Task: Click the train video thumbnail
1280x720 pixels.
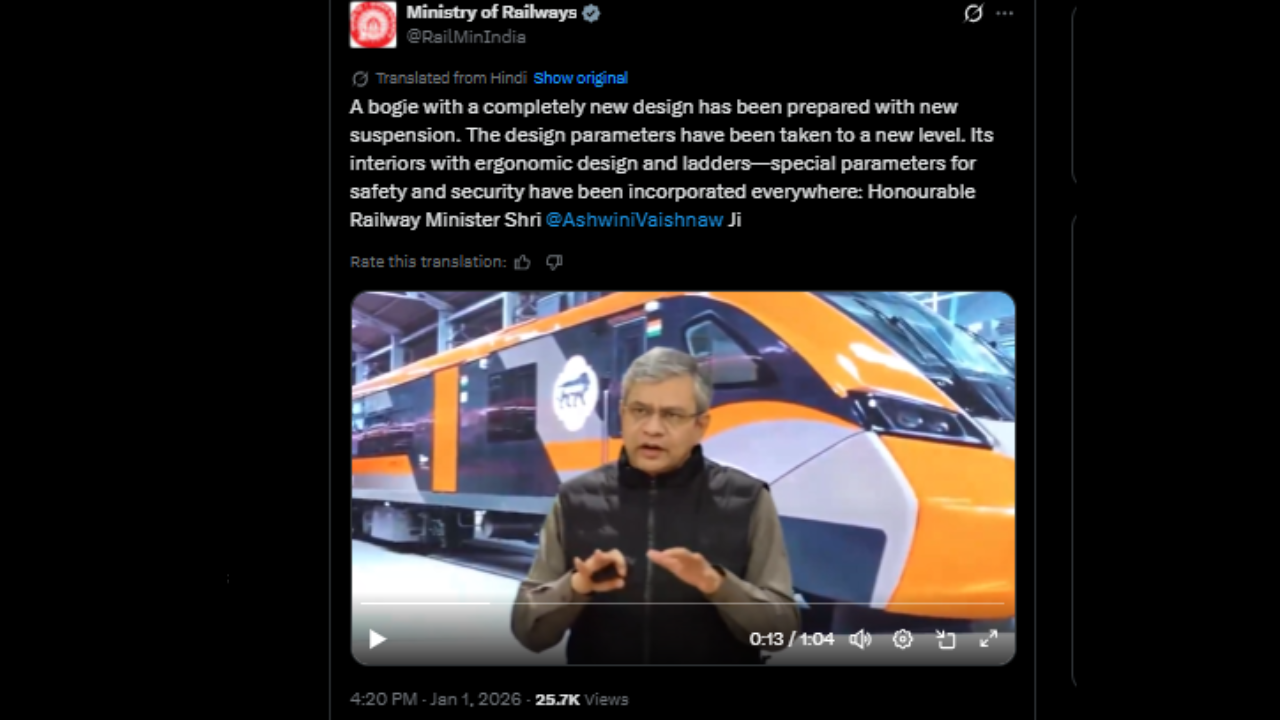Action: [683, 478]
